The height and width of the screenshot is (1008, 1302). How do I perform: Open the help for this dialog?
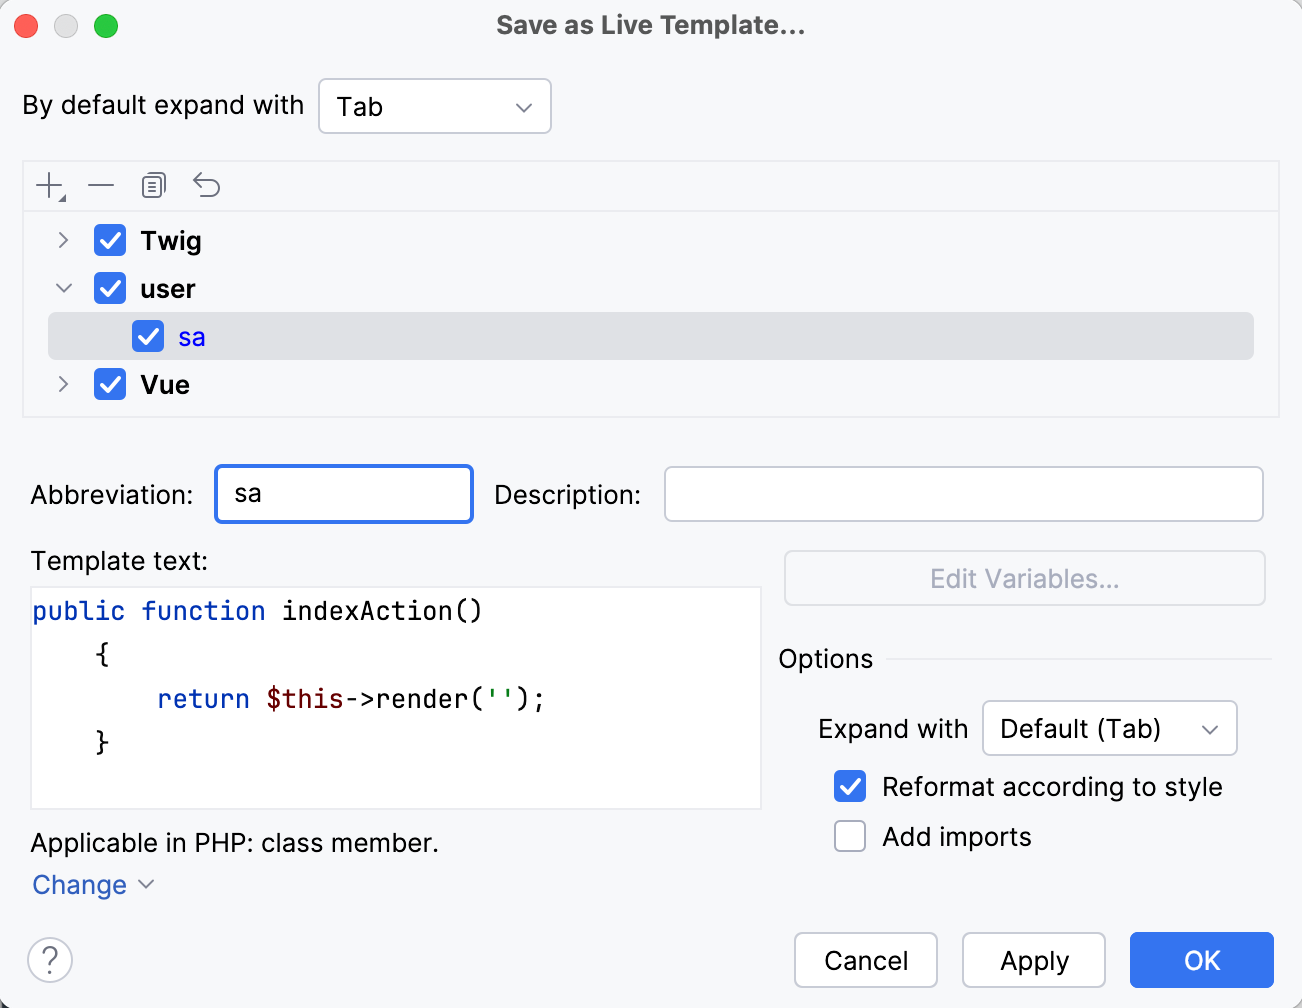tap(49, 960)
